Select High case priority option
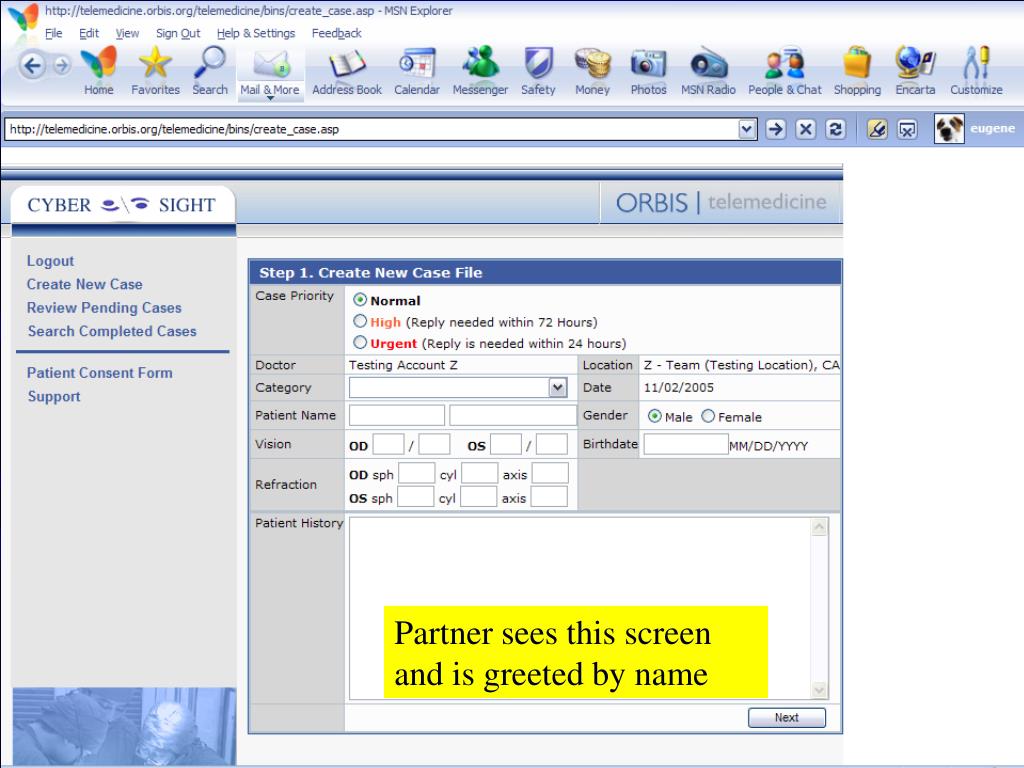The image size is (1024, 768). [361, 322]
